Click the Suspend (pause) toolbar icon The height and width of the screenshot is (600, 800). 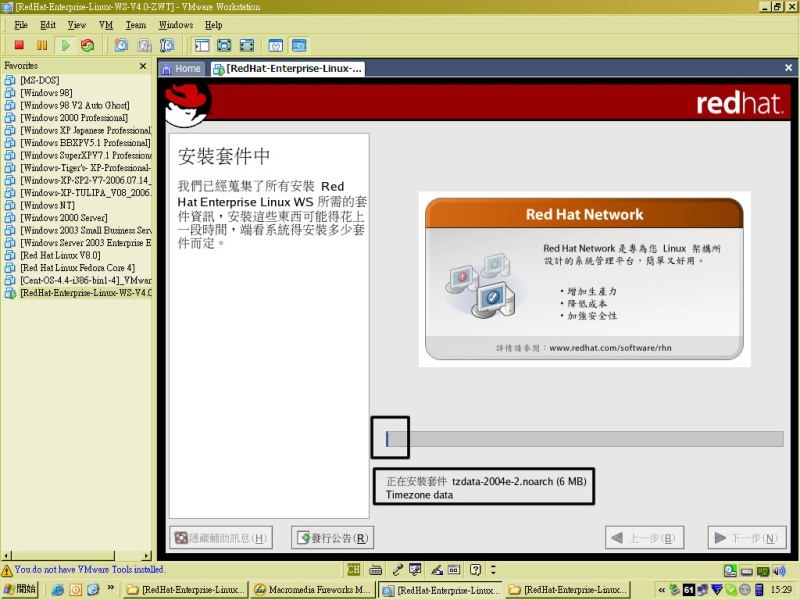(42, 45)
